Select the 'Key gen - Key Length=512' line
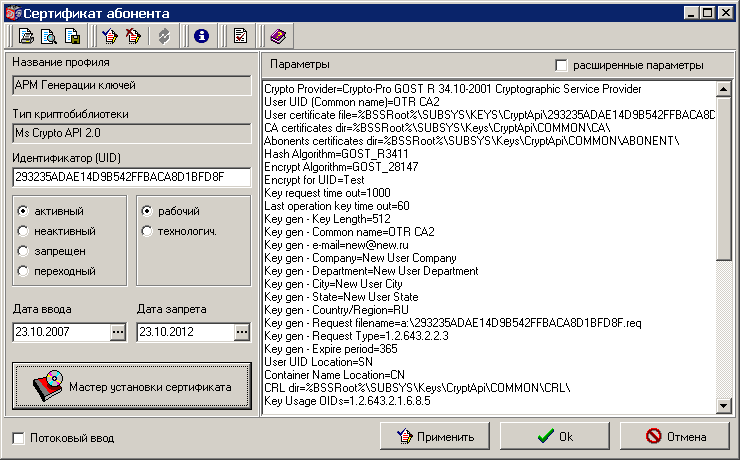 [x=327, y=219]
